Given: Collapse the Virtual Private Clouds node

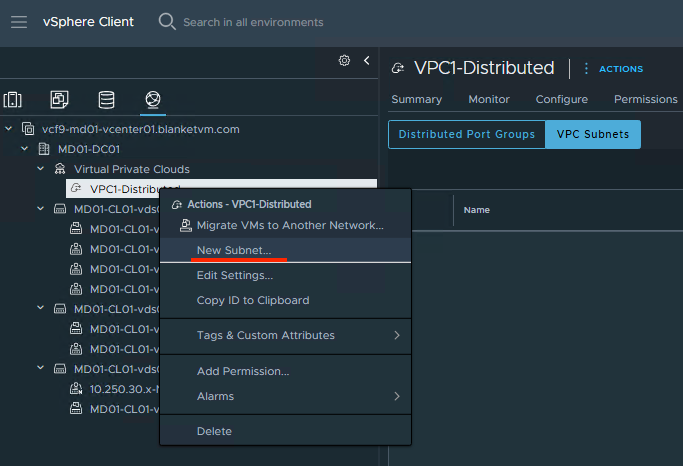Looking at the screenshot, I should coord(42,169).
